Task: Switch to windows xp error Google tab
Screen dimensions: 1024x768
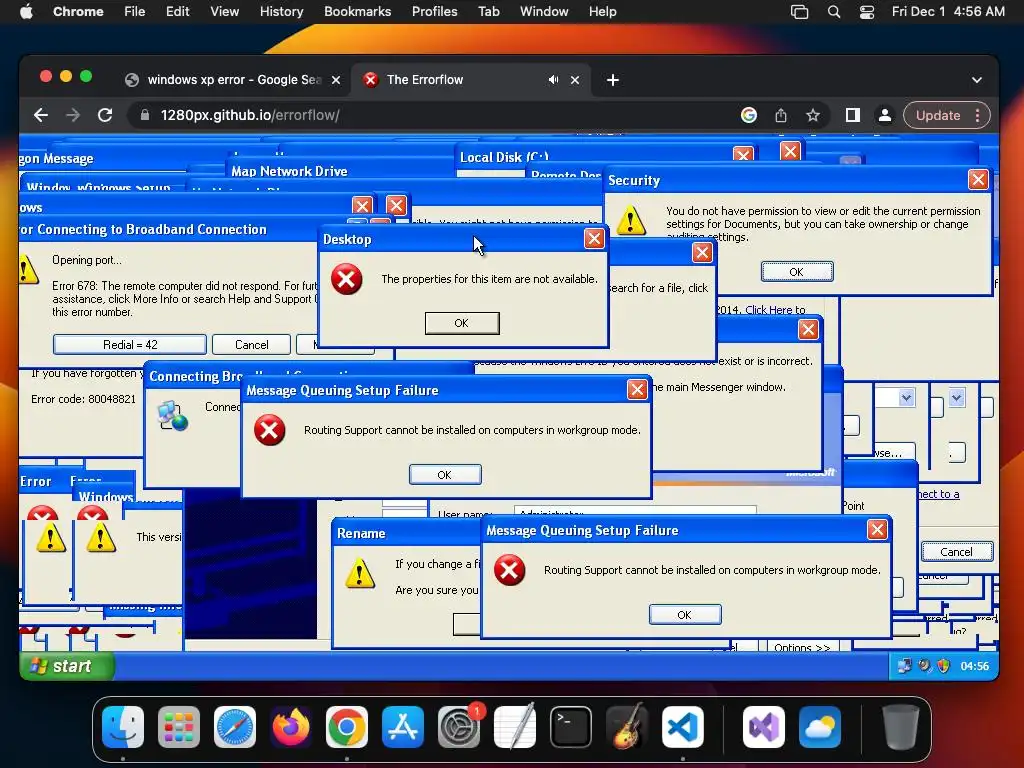Action: pos(232,80)
